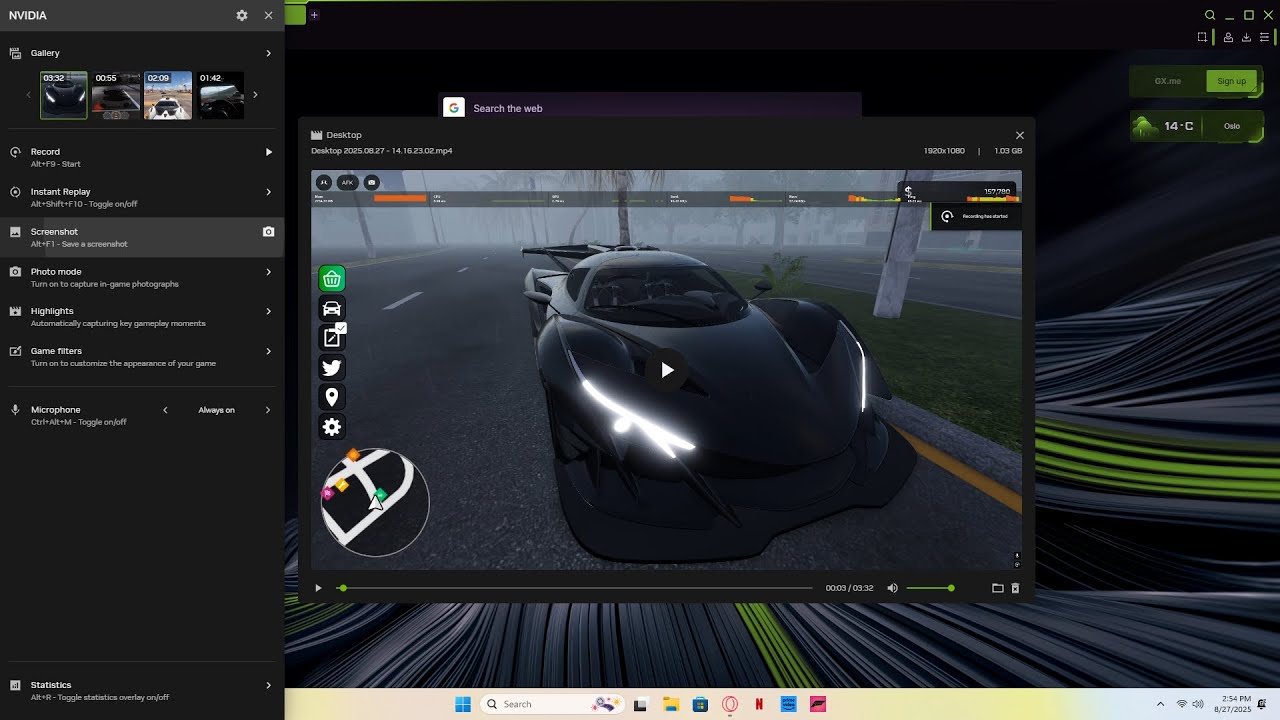The width and height of the screenshot is (1280, 720).
Task: Click the GX.me link
Action: [1167, 81]
